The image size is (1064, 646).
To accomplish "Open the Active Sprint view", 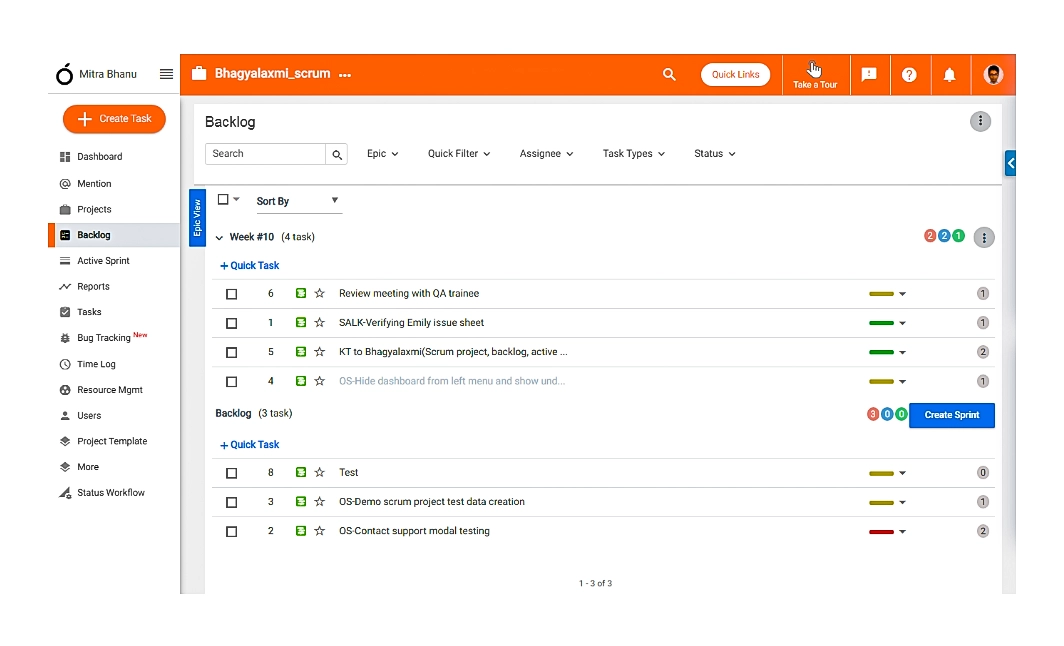I will [102, 260].
